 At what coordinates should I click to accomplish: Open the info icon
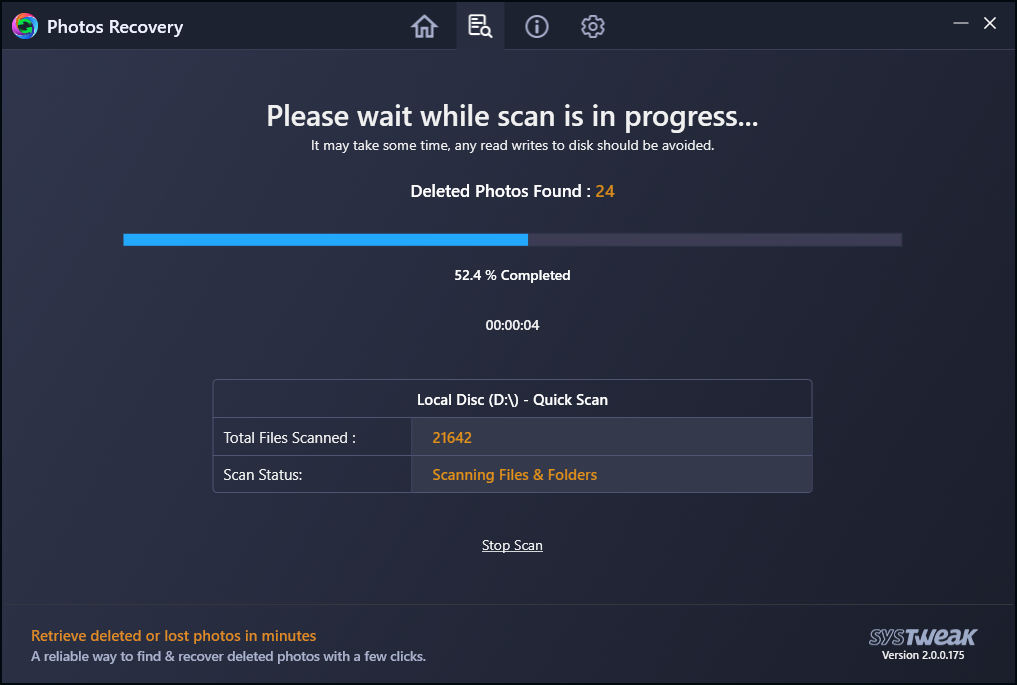pos(536,27)
